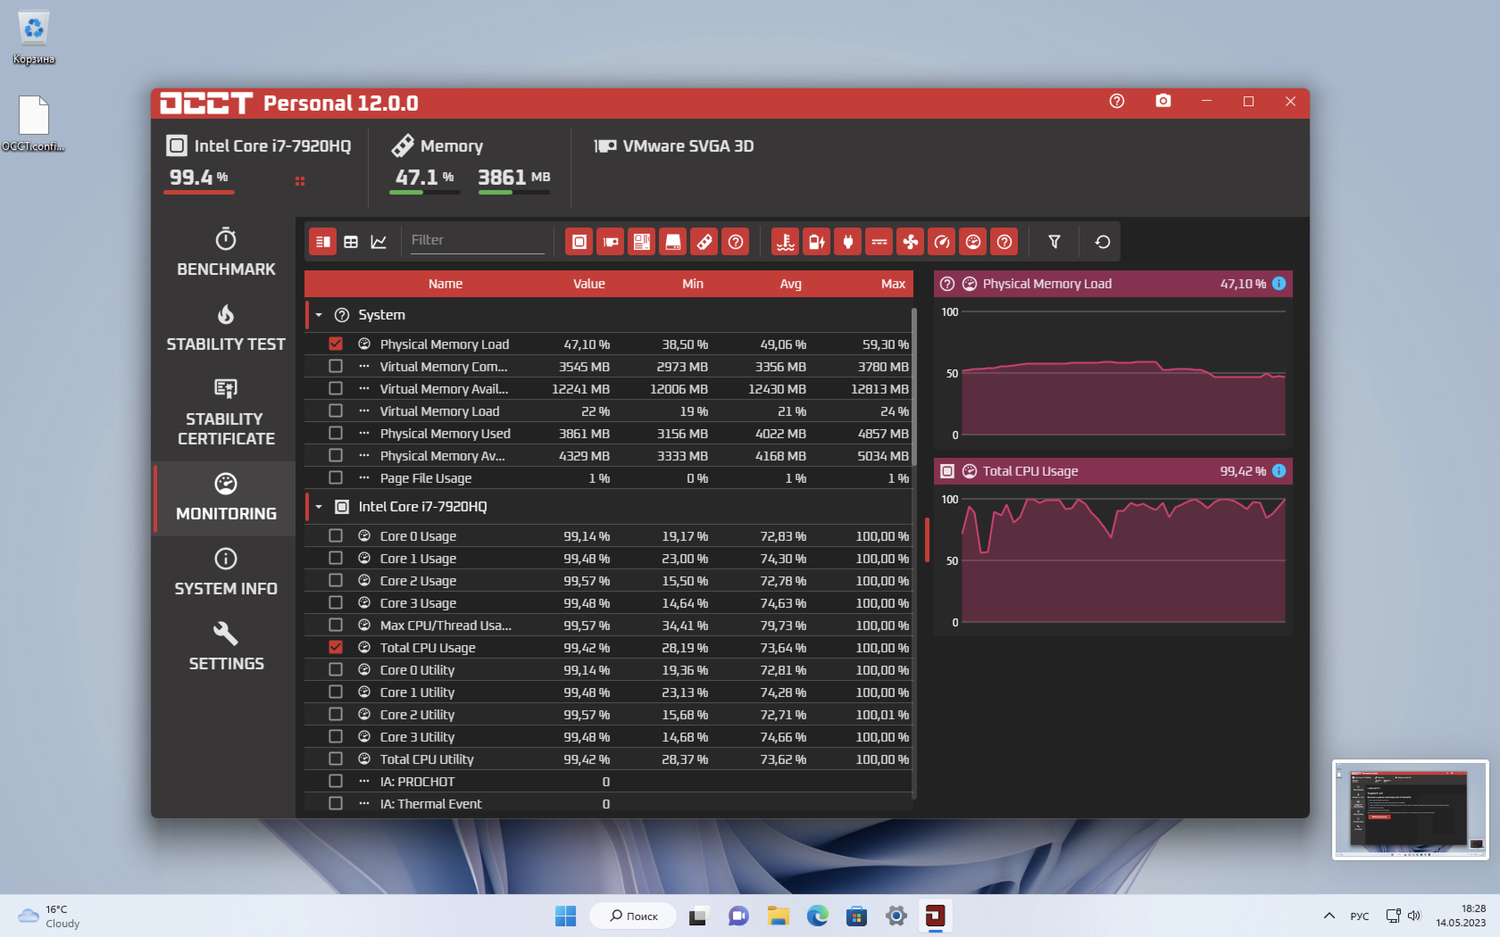Check the Physical Memory Used checkbox
The height and width of the screenshot is (937, 1500).
(336, 433)
